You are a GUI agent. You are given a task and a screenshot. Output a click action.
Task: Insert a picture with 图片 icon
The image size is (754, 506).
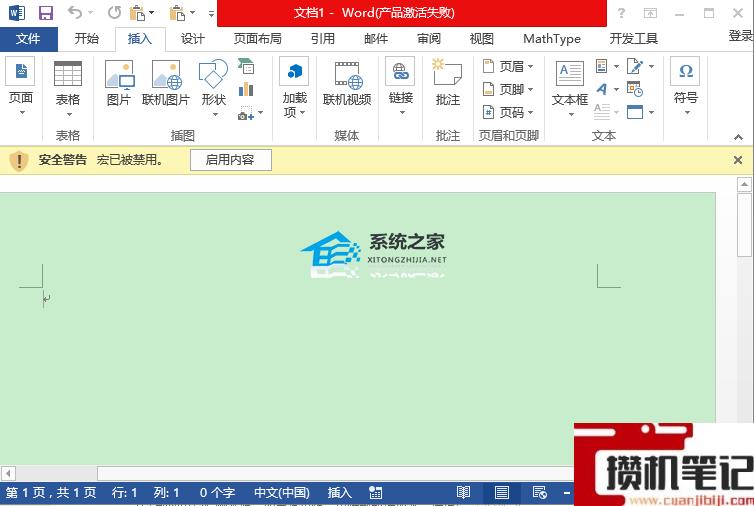click(119, 83)
